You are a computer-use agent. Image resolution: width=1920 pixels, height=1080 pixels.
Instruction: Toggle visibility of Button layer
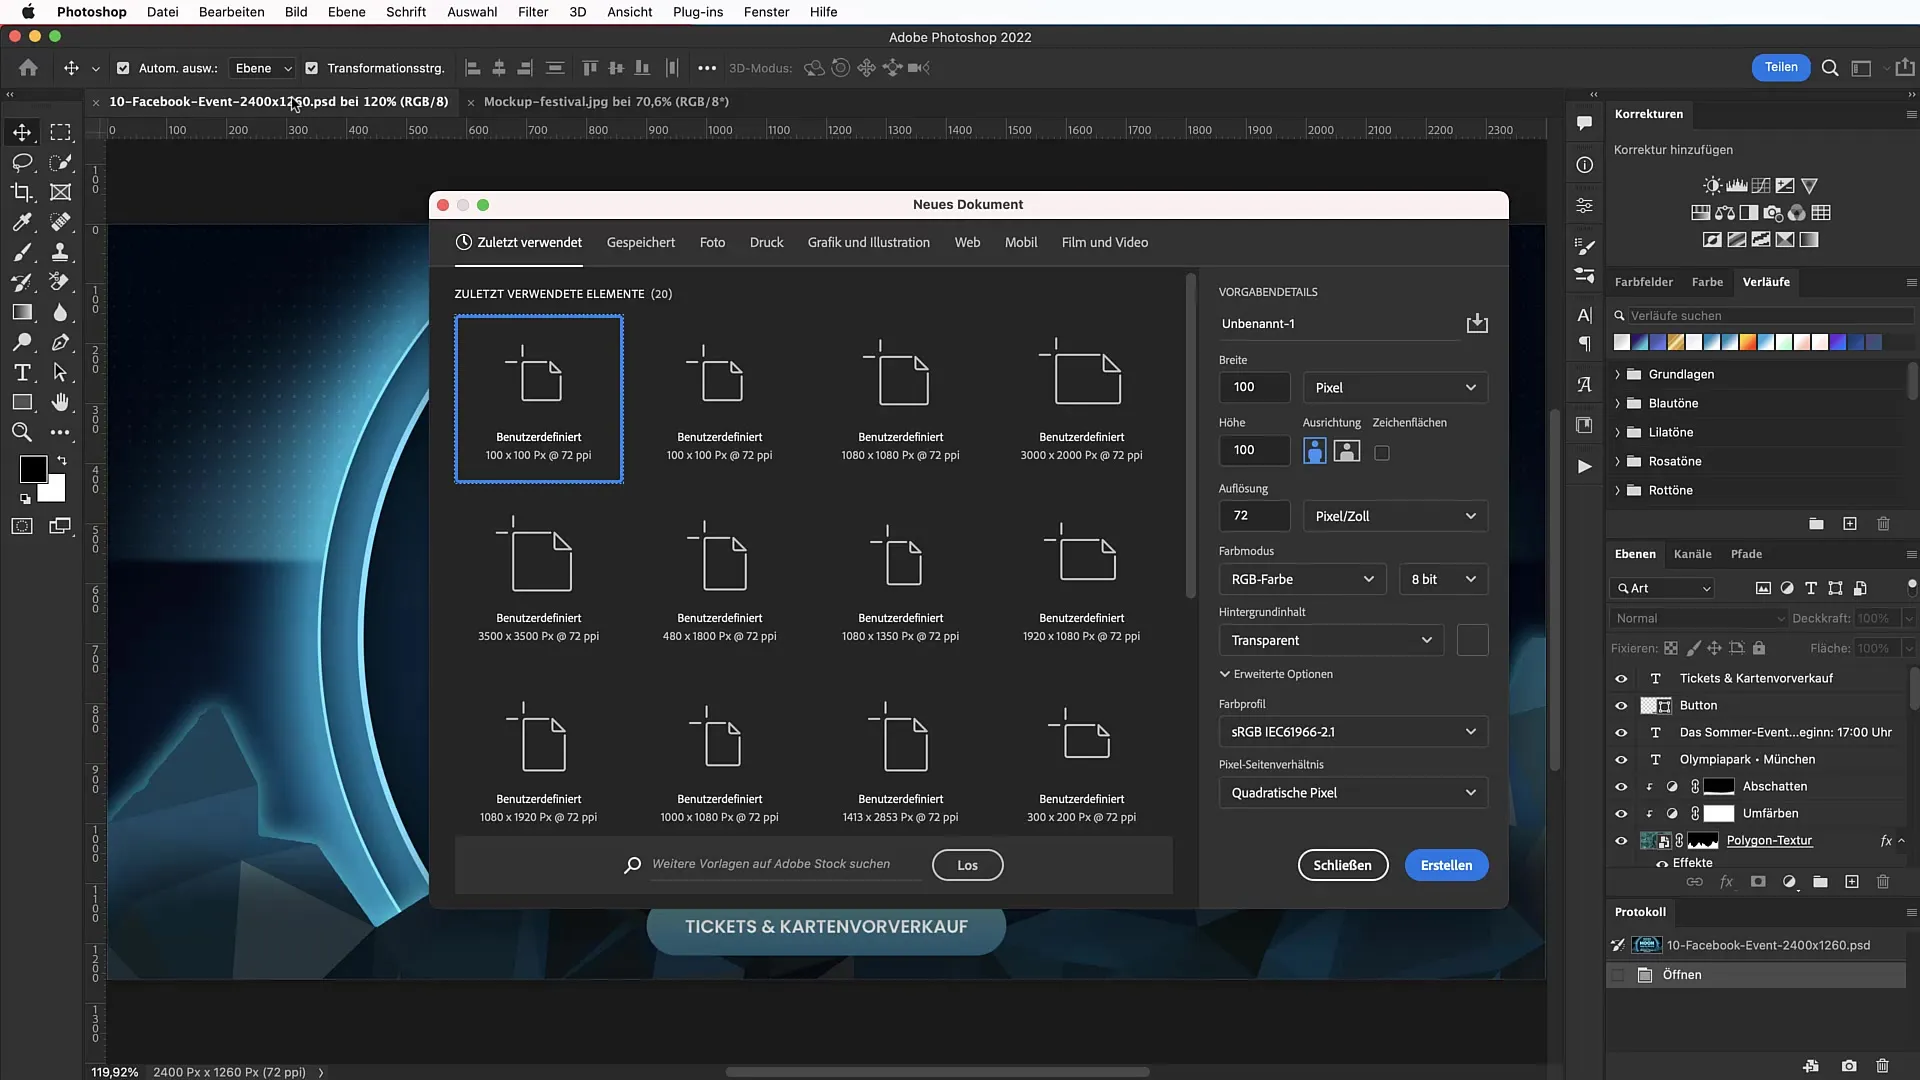(x=1621, y=704)
